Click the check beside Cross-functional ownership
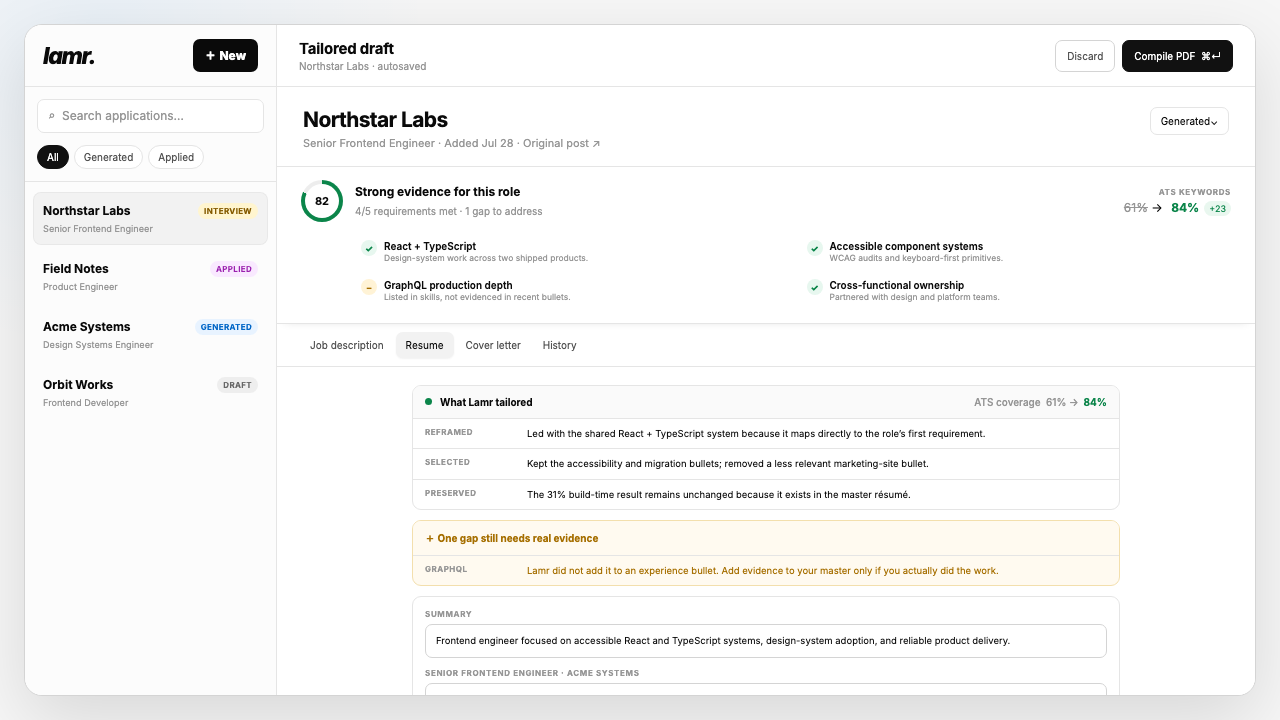 (815, 287)
